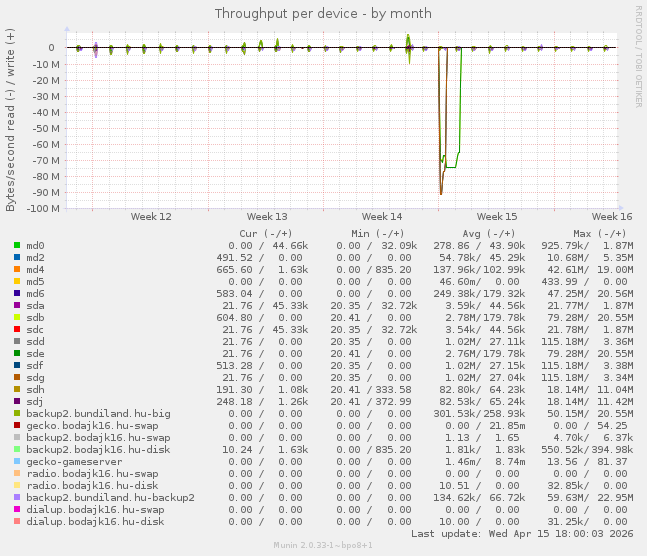Click the 'sdf' legend label

(35, 365)
